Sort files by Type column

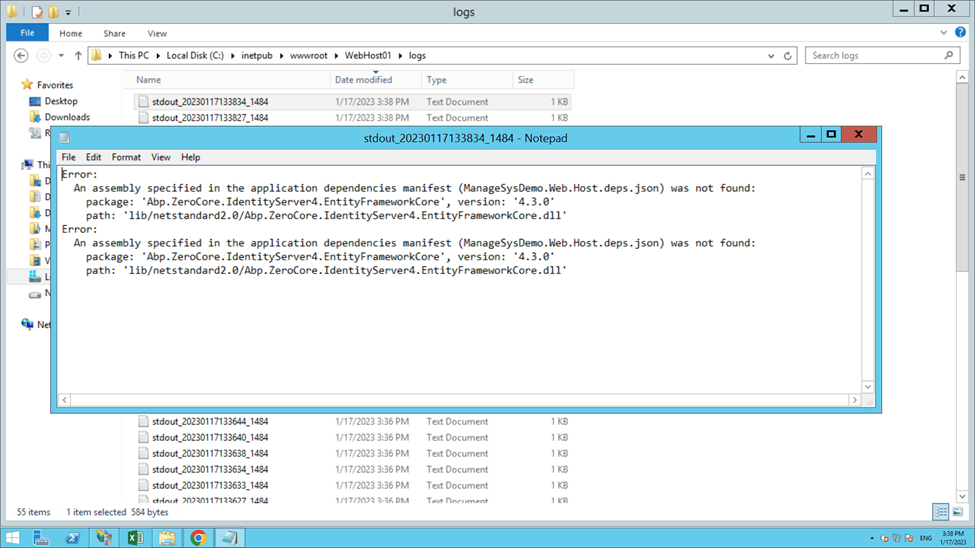tap(467, 80)
